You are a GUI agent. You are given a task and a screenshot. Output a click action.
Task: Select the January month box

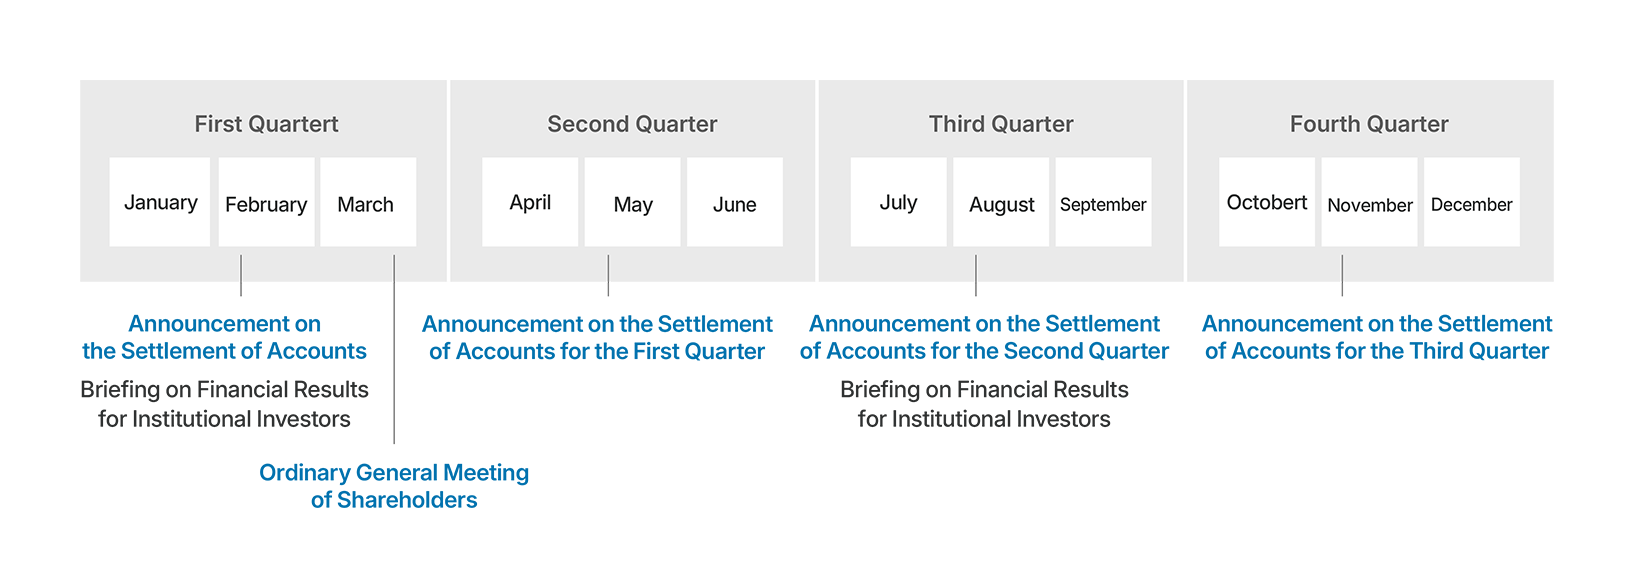coord(160,202)
